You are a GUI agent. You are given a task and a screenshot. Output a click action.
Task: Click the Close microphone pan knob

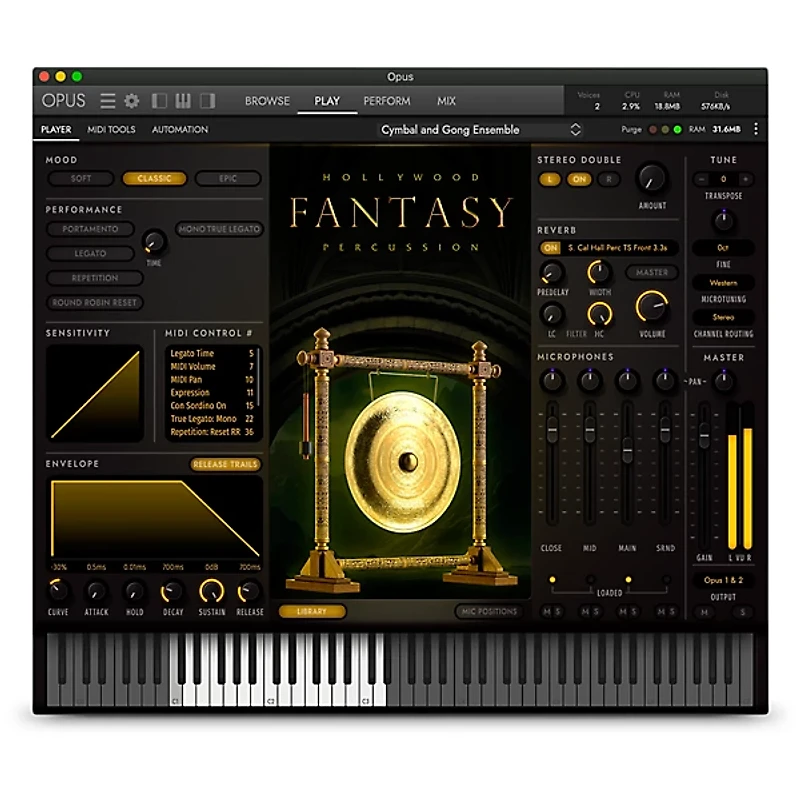point(552,381)
